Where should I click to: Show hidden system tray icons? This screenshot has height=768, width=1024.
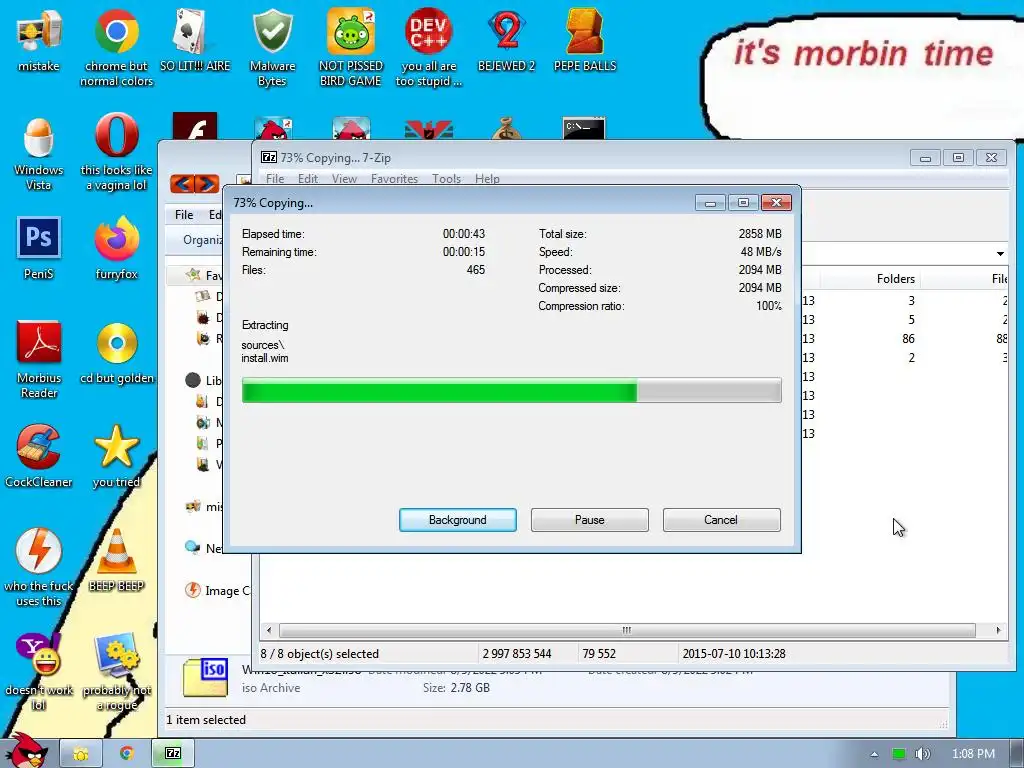(874, 754)
